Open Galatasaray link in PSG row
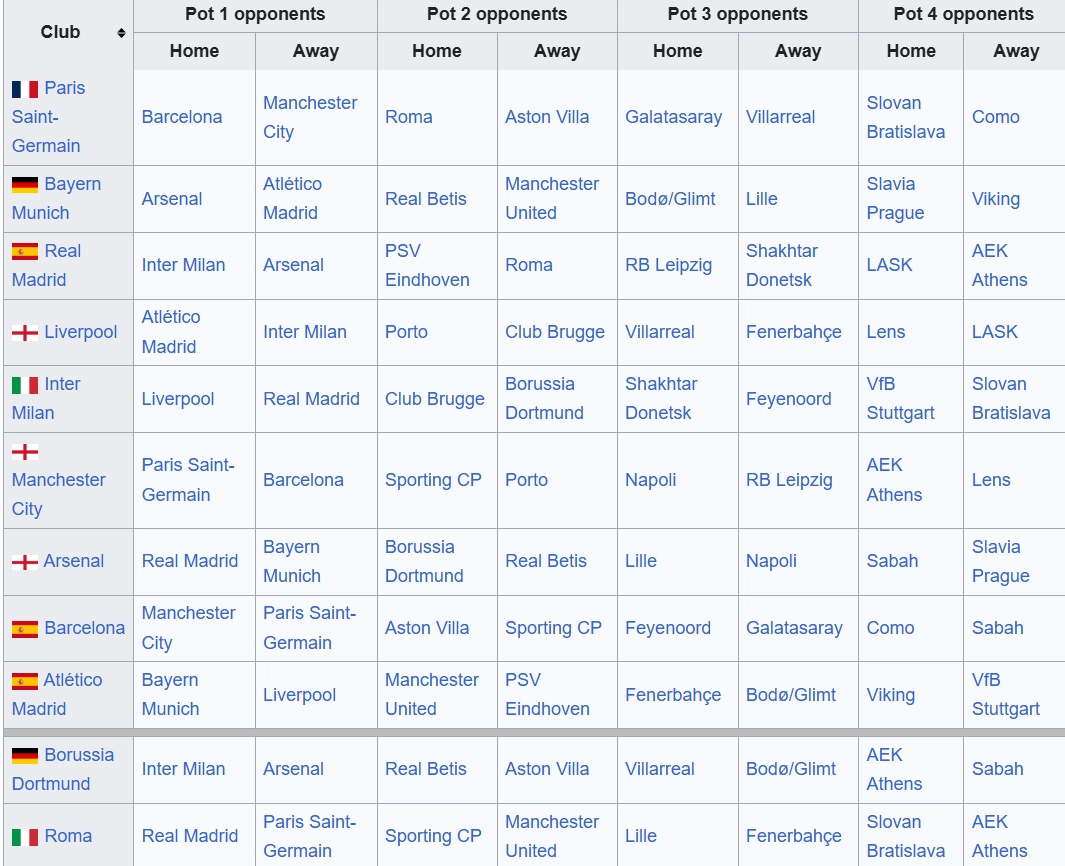Viewport: 1065px width, 866px height. (x=673, y=117)
